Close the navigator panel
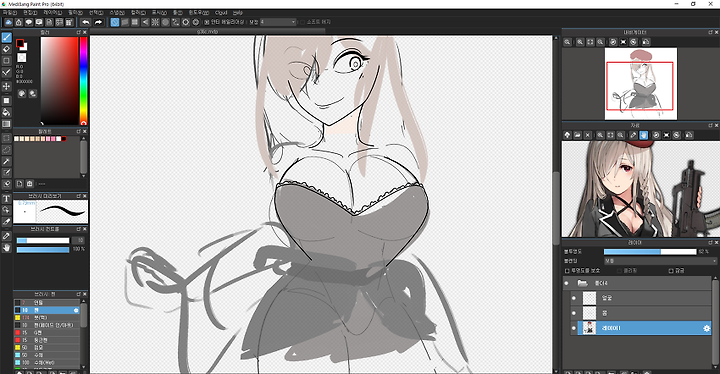Image resolution: width=720 pixels, height=374 pixels. tap(716, 32)
